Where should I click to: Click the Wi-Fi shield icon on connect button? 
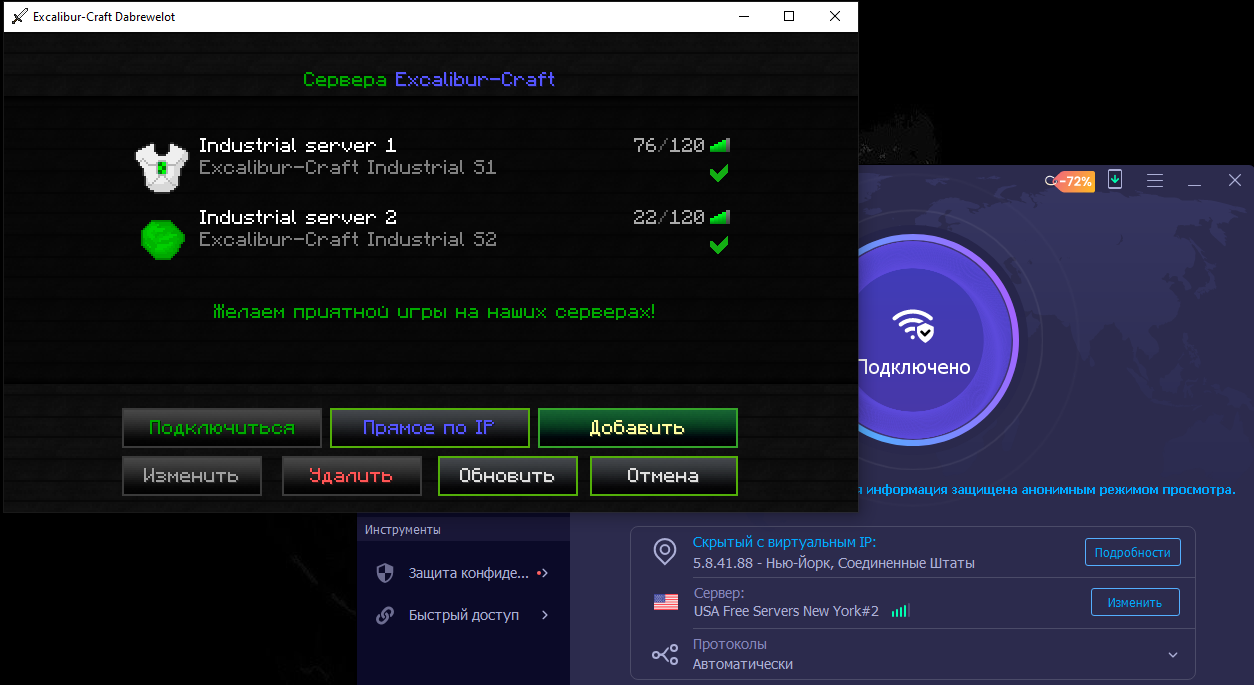[x=913, y=325]
